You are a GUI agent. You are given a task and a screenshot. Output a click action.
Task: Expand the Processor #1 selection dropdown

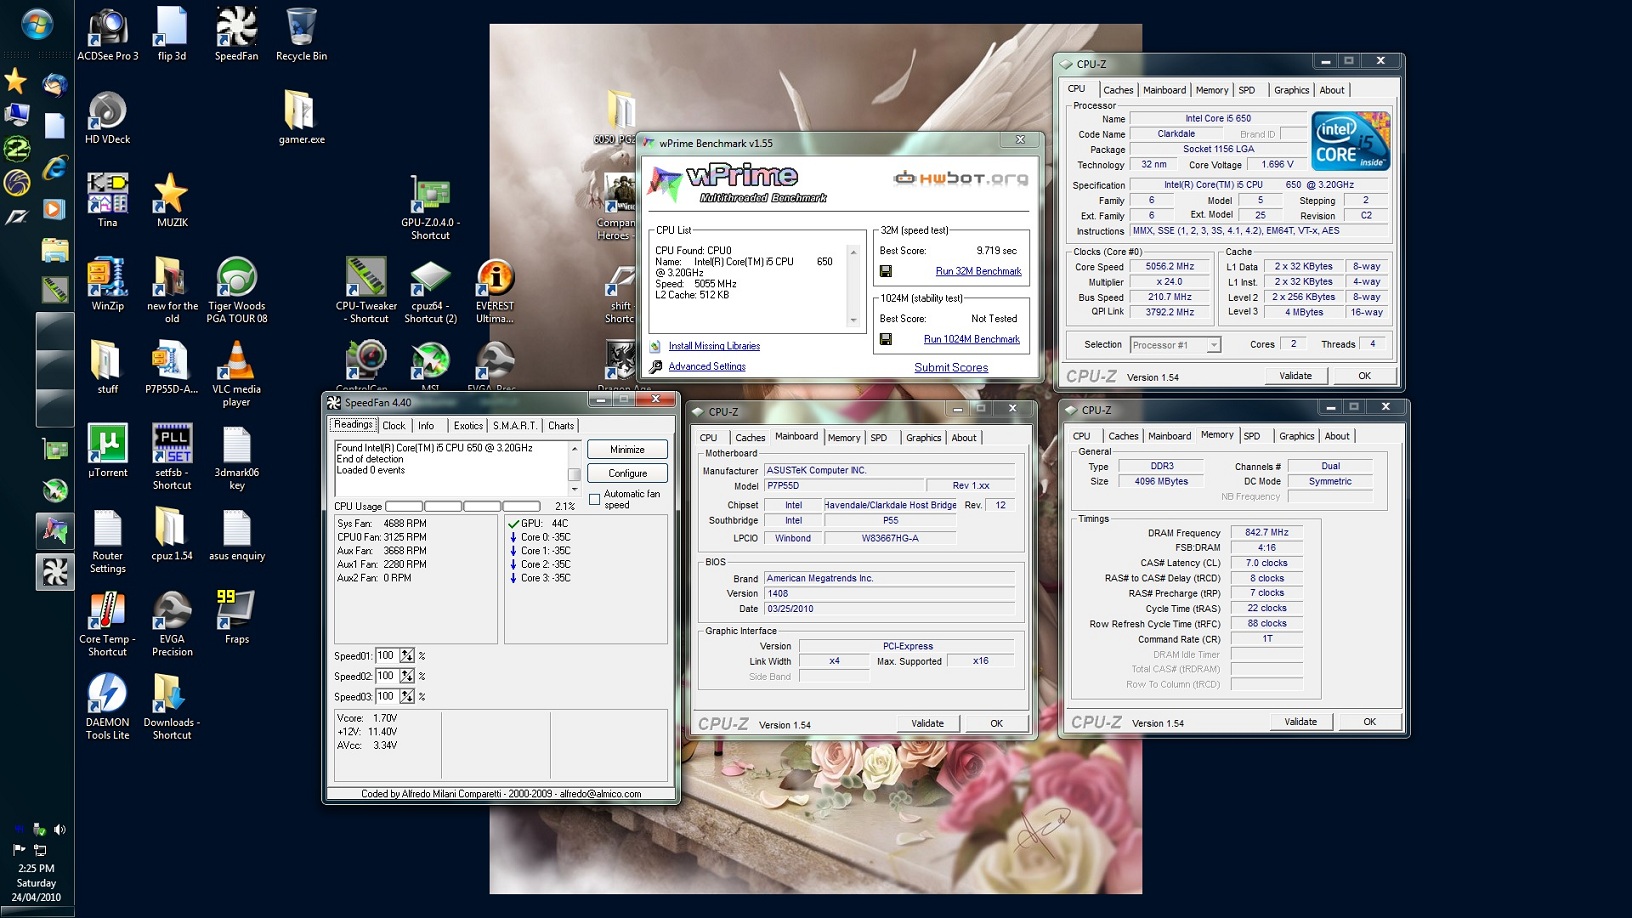click(1213, 345)
